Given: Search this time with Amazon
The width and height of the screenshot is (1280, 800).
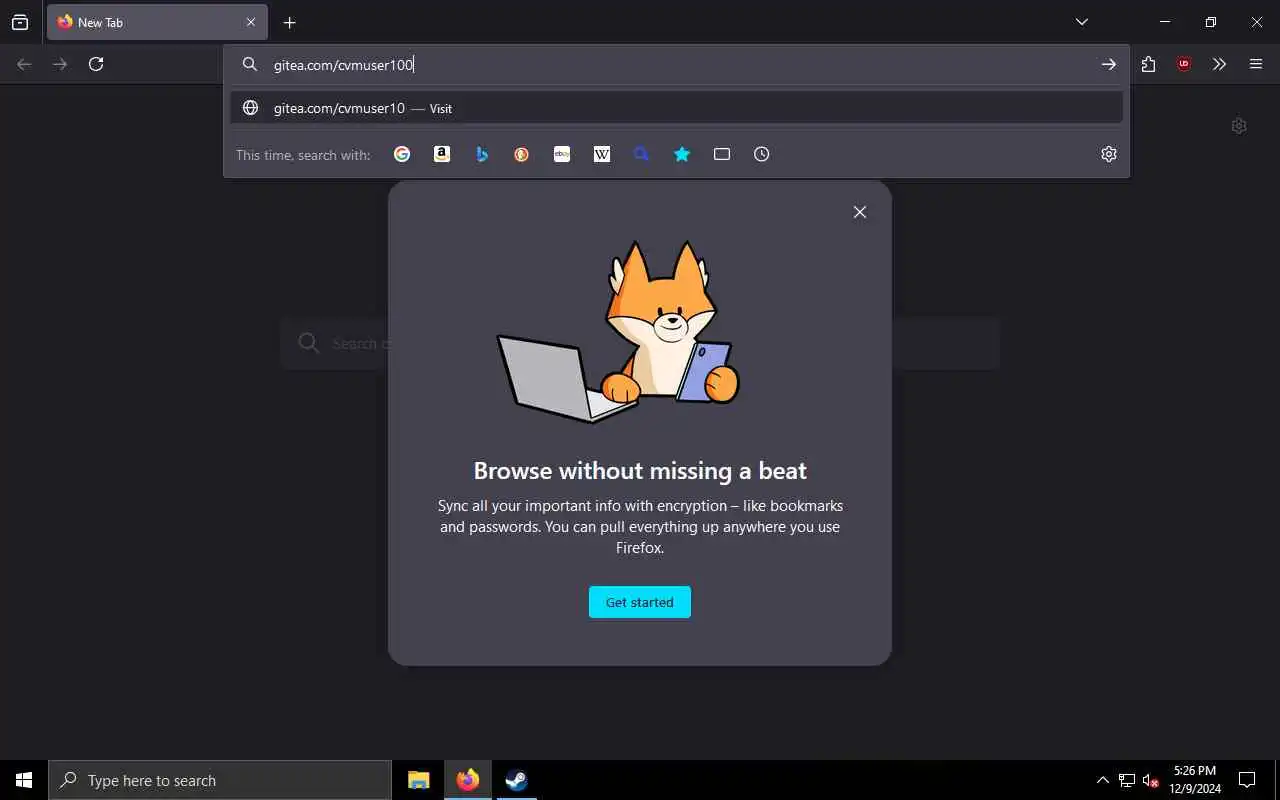Looking at the screenshot, I should pos(442,154).
